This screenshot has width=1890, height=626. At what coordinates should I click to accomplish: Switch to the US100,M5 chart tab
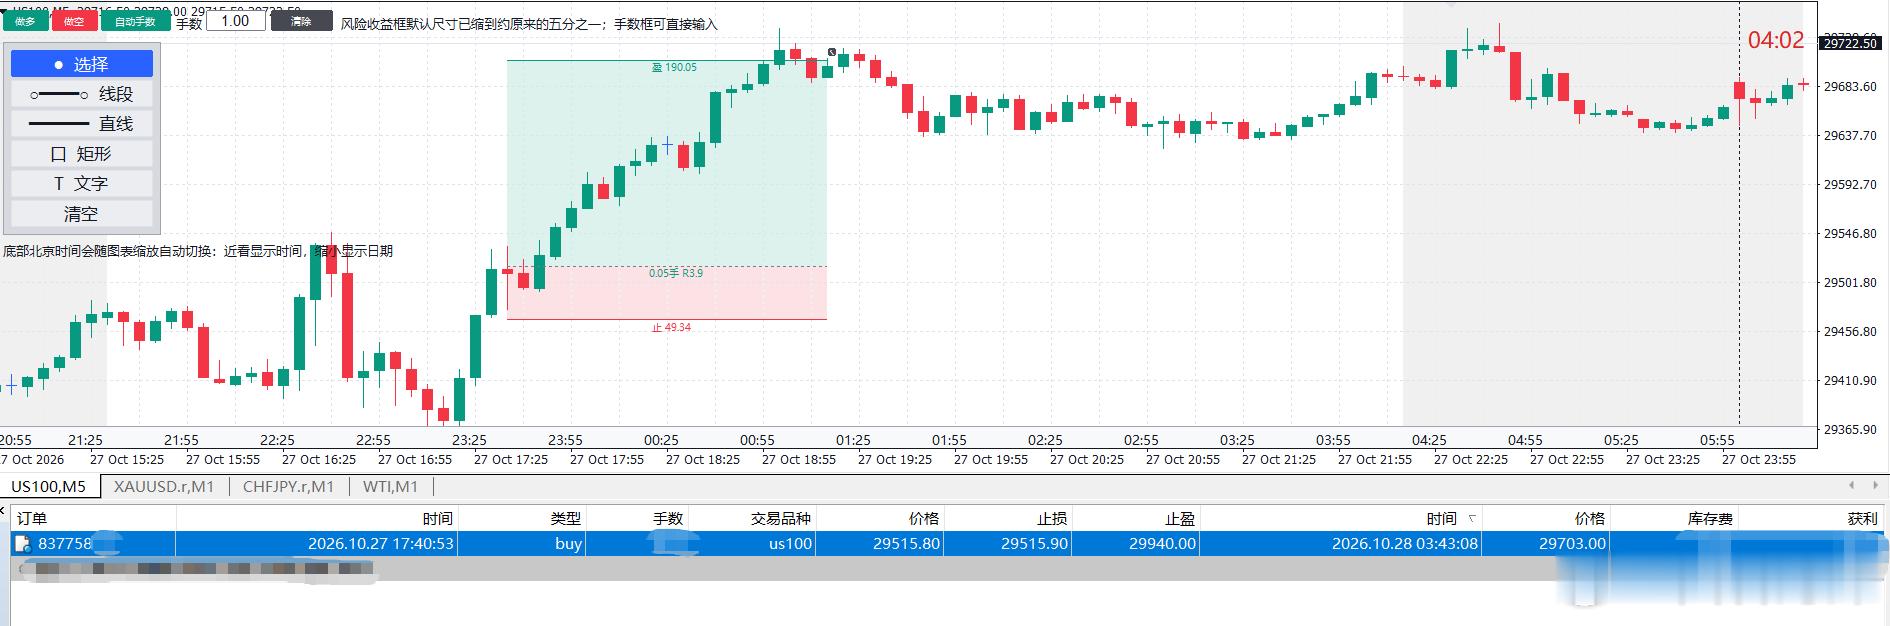[x=48, y=487]
